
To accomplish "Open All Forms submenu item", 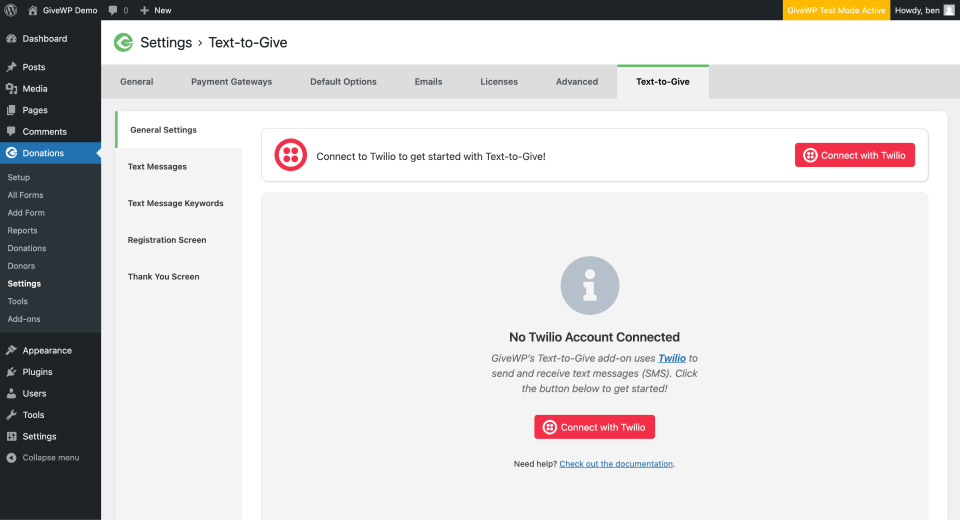I will point(25,195).
